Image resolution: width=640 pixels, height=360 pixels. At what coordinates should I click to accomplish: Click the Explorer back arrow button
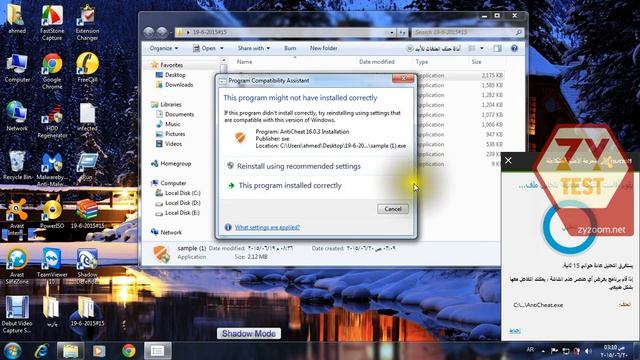click(149, 32)
